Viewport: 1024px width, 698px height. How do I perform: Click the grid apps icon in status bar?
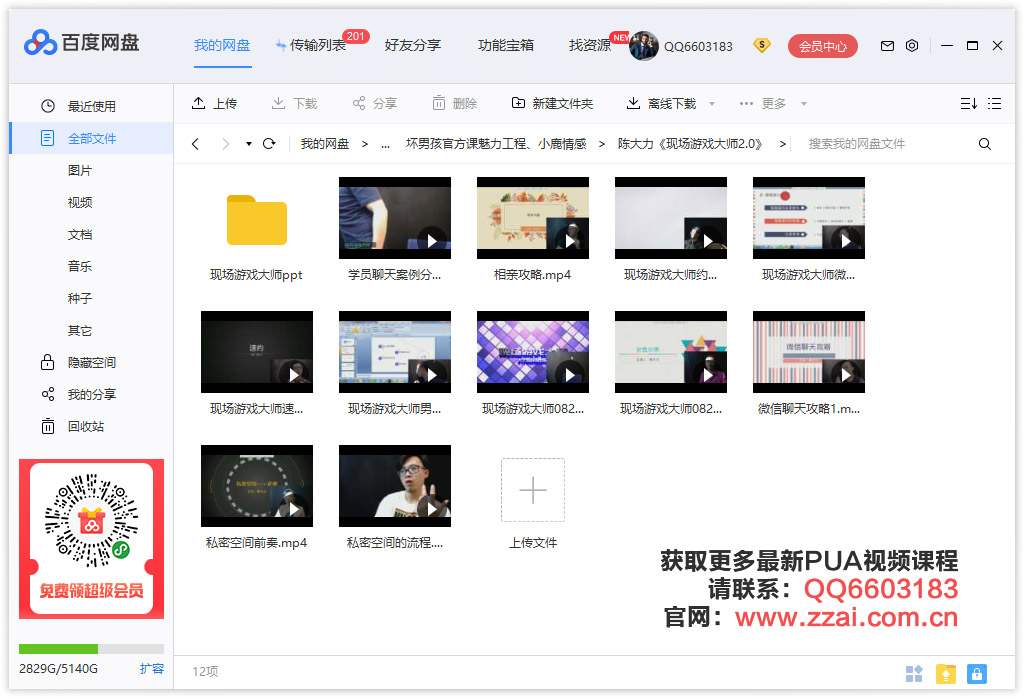(x=914, y=673)
